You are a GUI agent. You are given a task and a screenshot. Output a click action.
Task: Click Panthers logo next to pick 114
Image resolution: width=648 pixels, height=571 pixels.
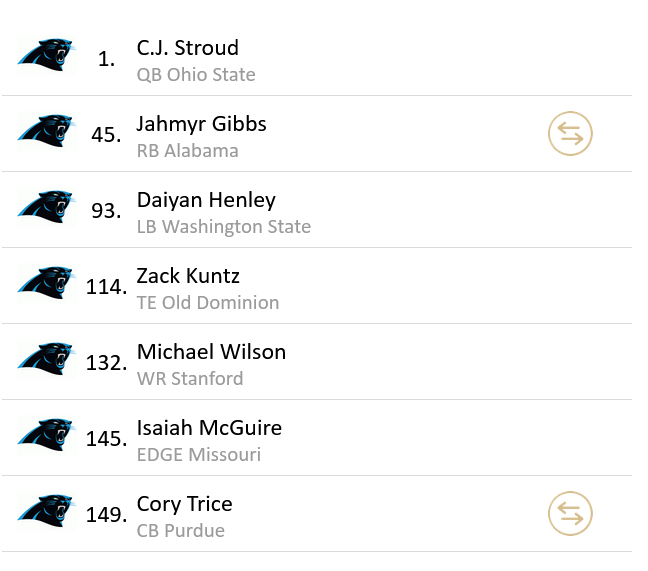(x=46, y=284)
